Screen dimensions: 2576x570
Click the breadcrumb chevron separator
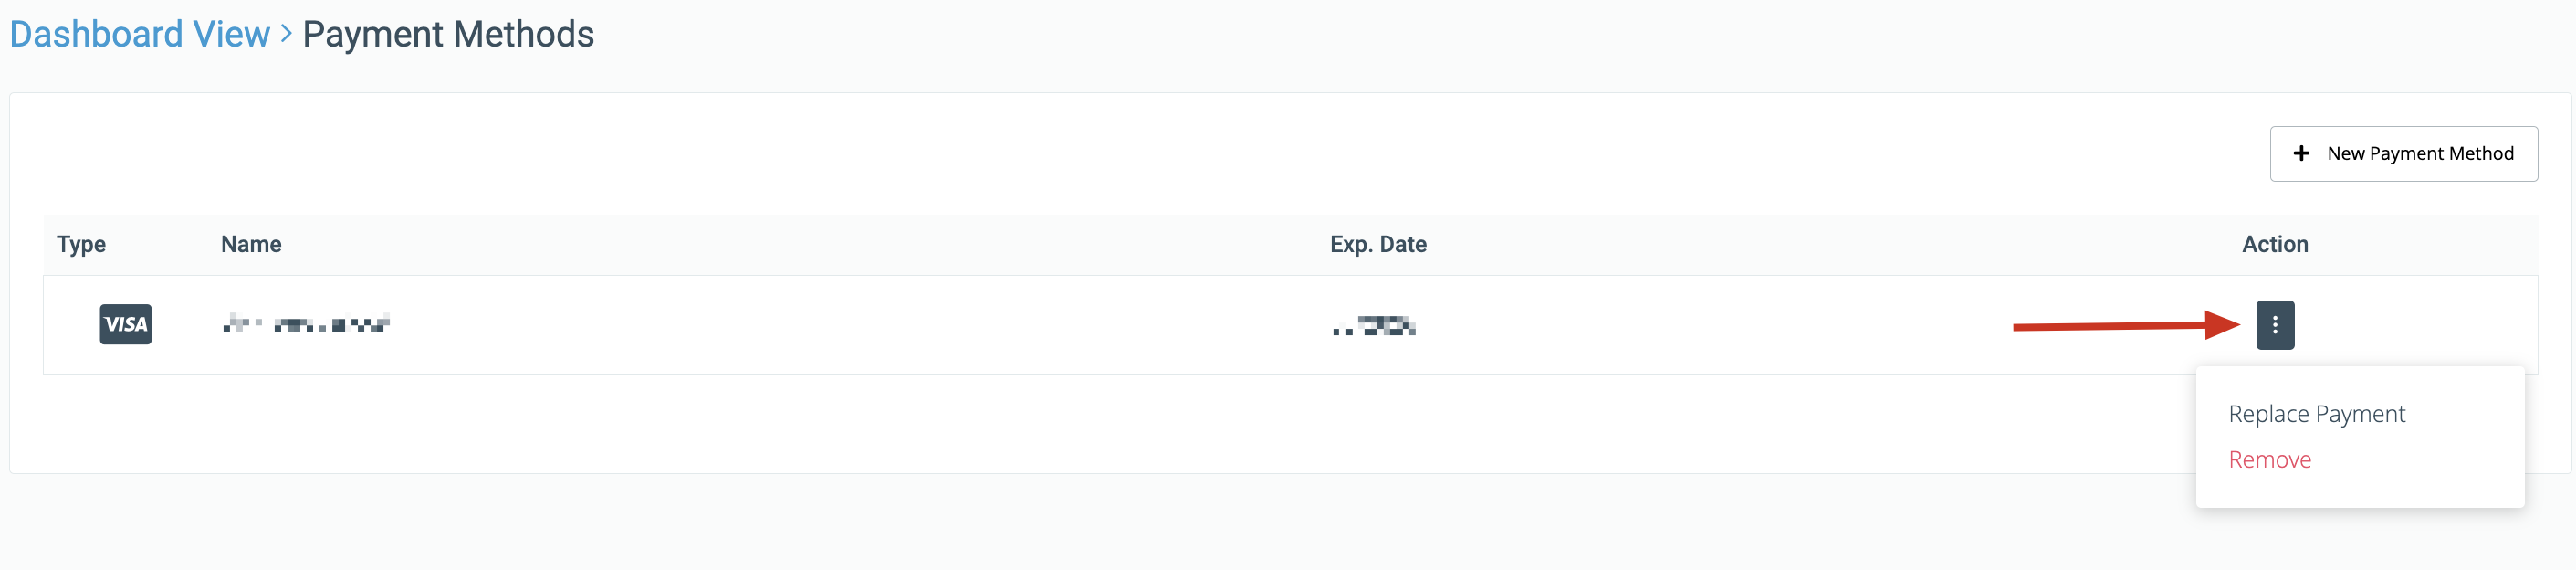point(286,34)
